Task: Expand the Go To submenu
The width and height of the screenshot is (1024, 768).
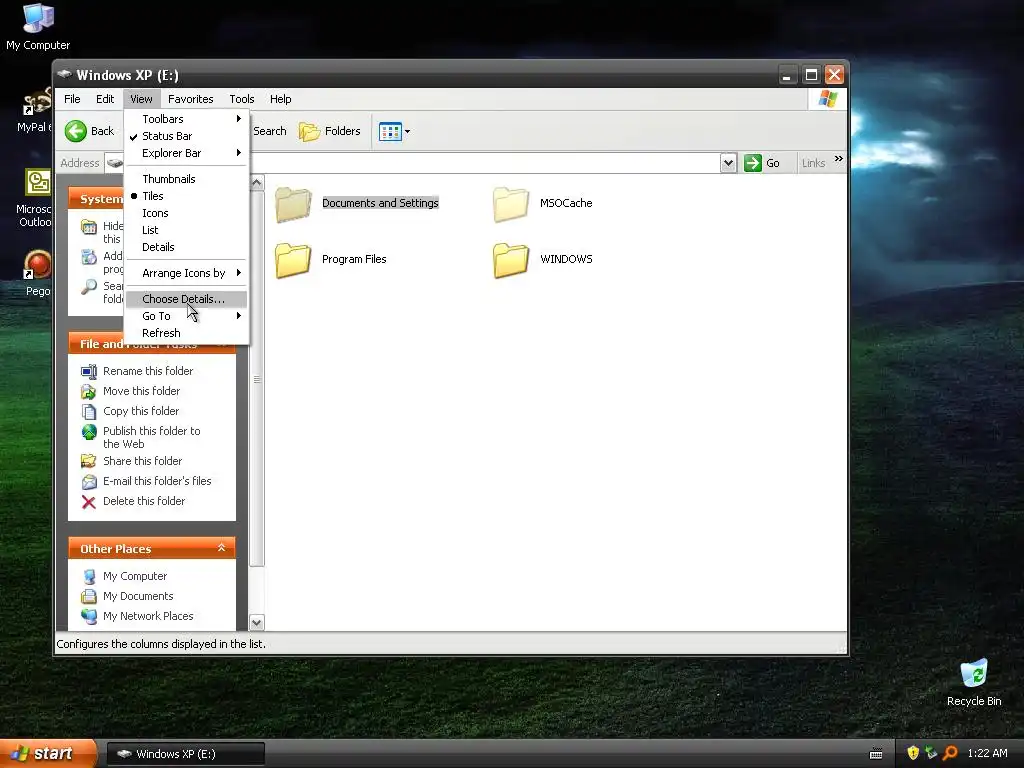Action: (x=186, y=316)
